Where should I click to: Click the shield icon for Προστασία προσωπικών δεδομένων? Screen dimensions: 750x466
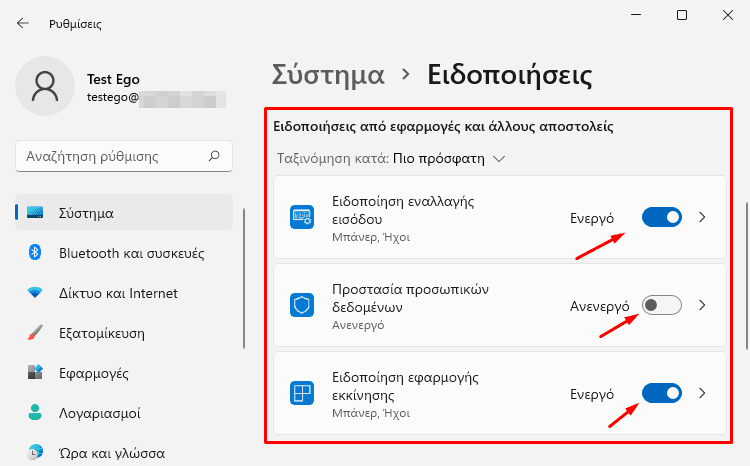click(302, 305)
